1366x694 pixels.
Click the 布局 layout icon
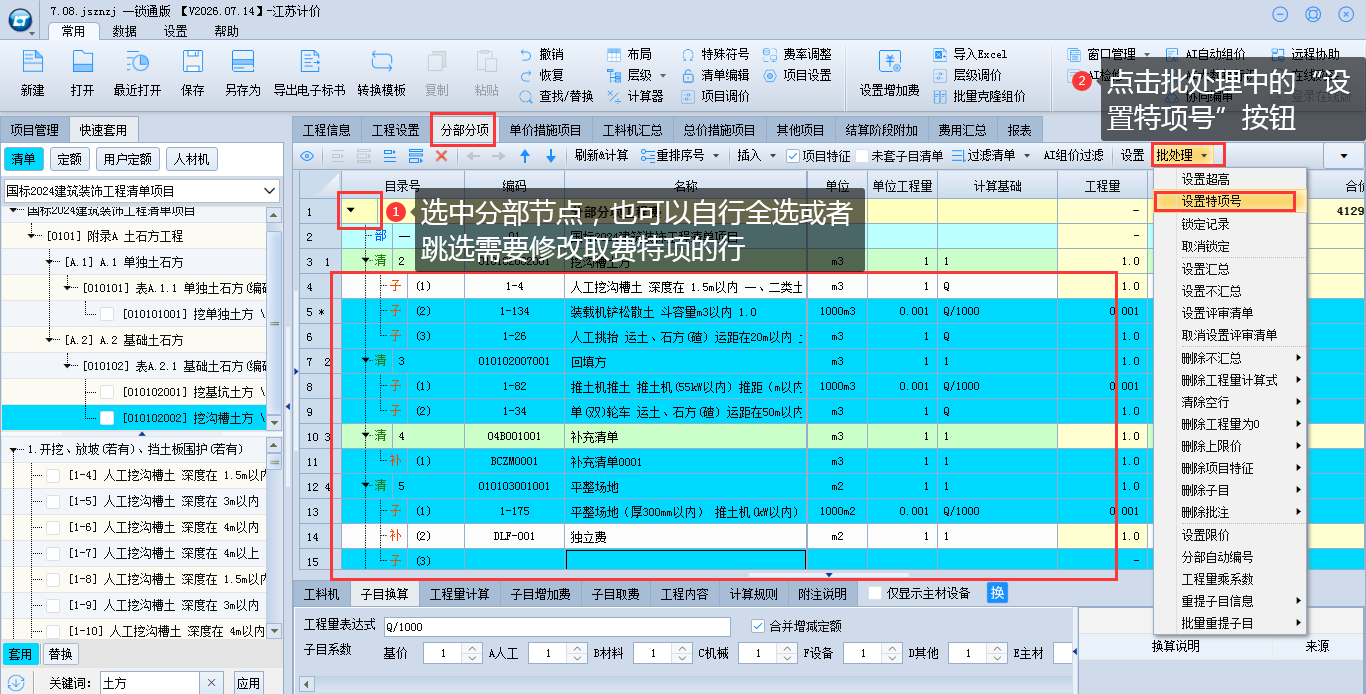point(614,54)
